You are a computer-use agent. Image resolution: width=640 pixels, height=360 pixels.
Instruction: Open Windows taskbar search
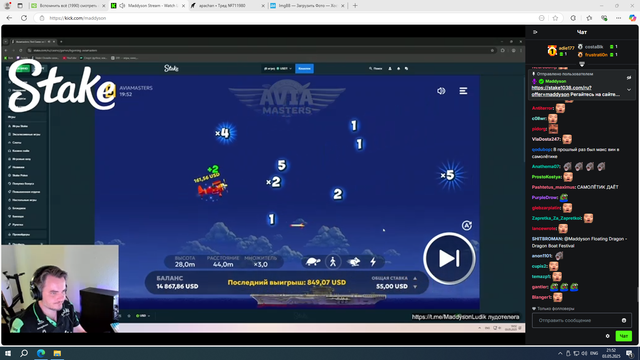pyautogui.click(x=24, y=353)
